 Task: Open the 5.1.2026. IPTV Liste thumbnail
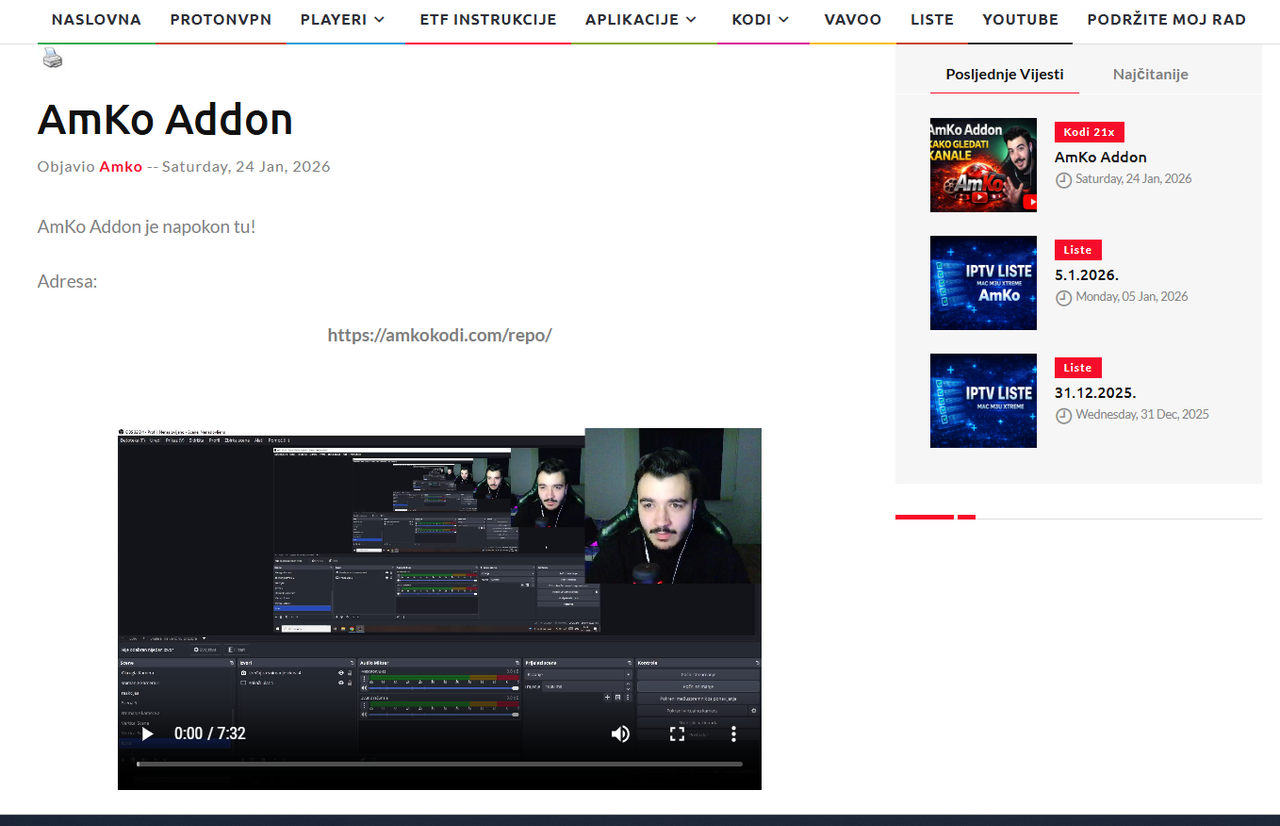983,283
